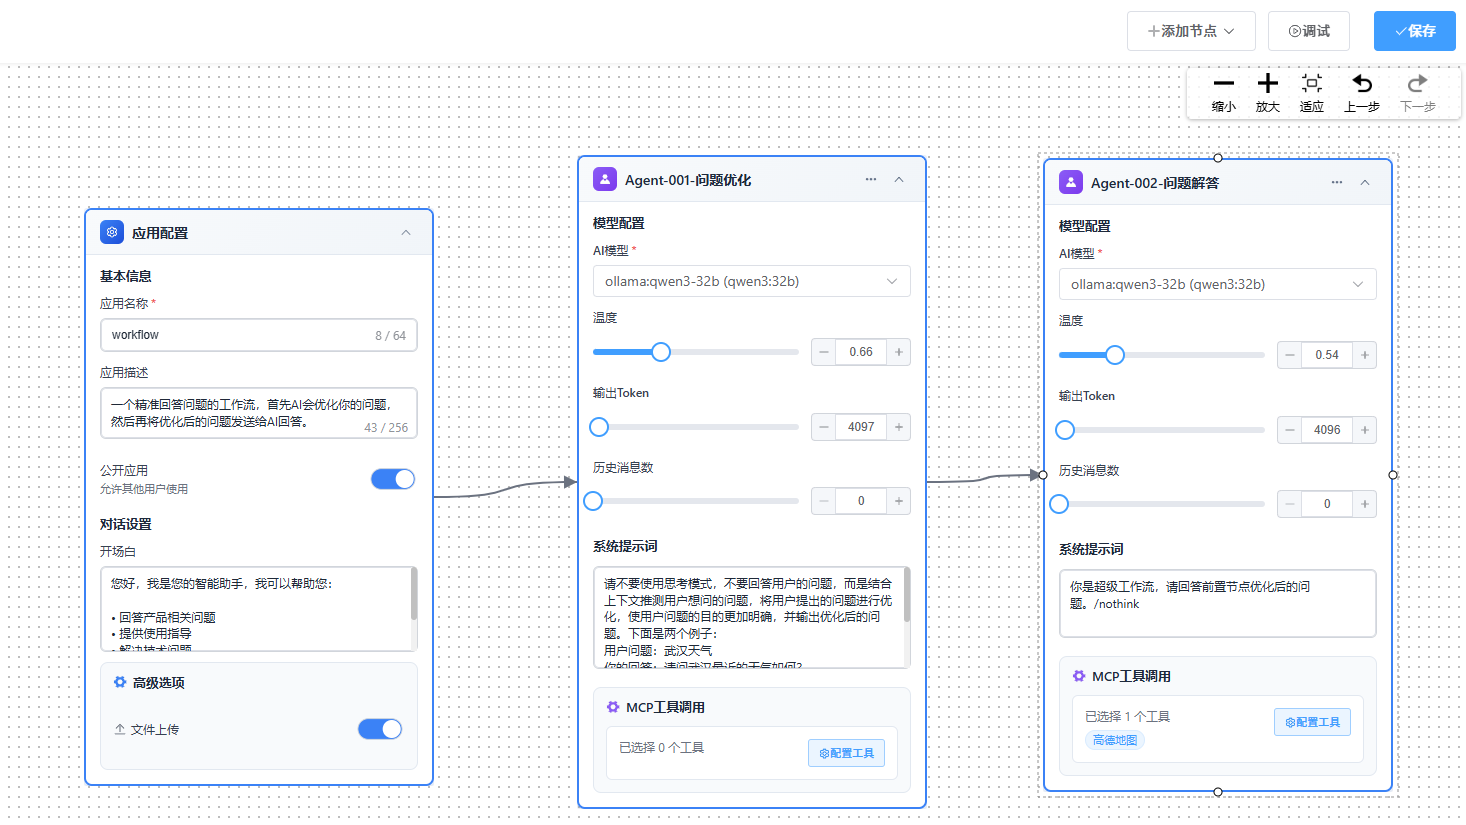Save the workflow with 保存
The width and height of the screenshot is (1466, 825).
(1414, 31)
